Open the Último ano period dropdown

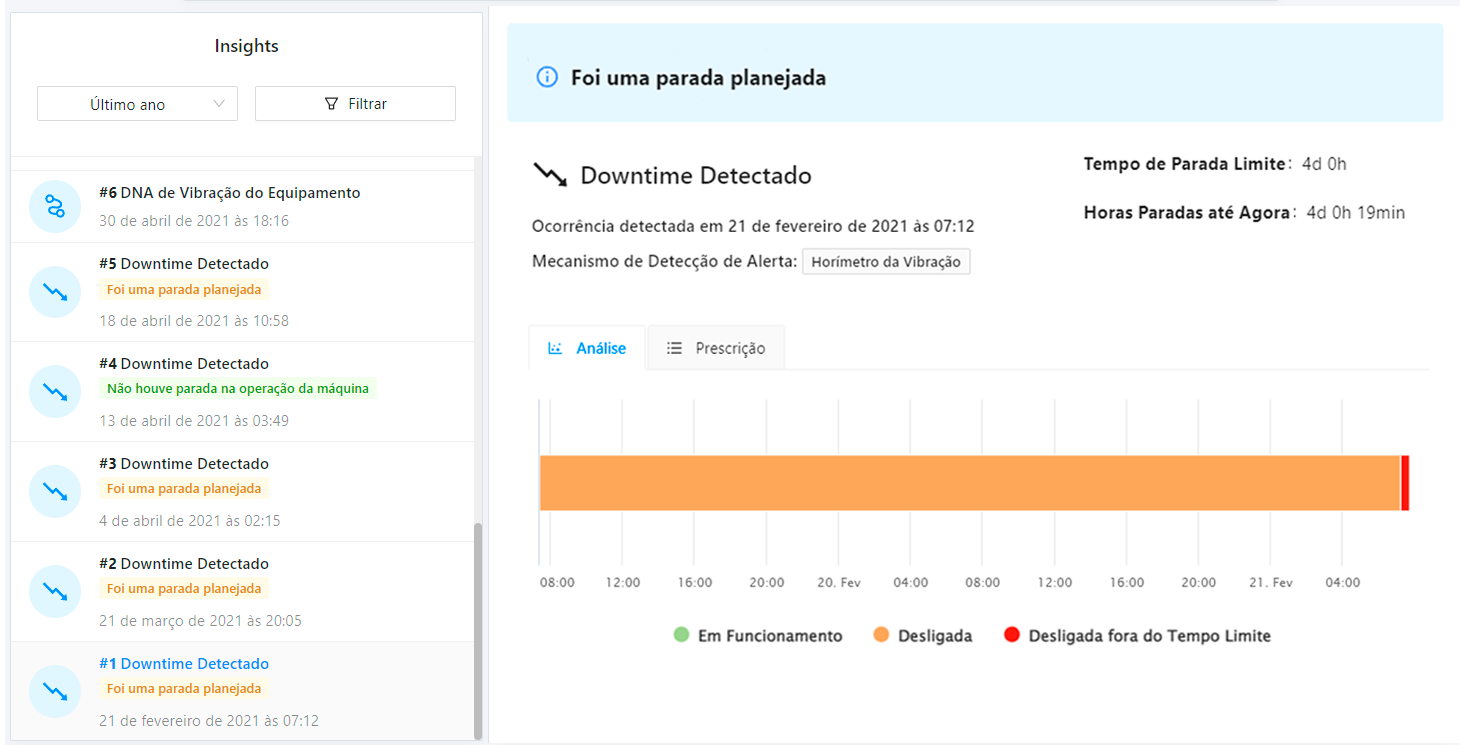pyautogui.click(x=137, y=104)
